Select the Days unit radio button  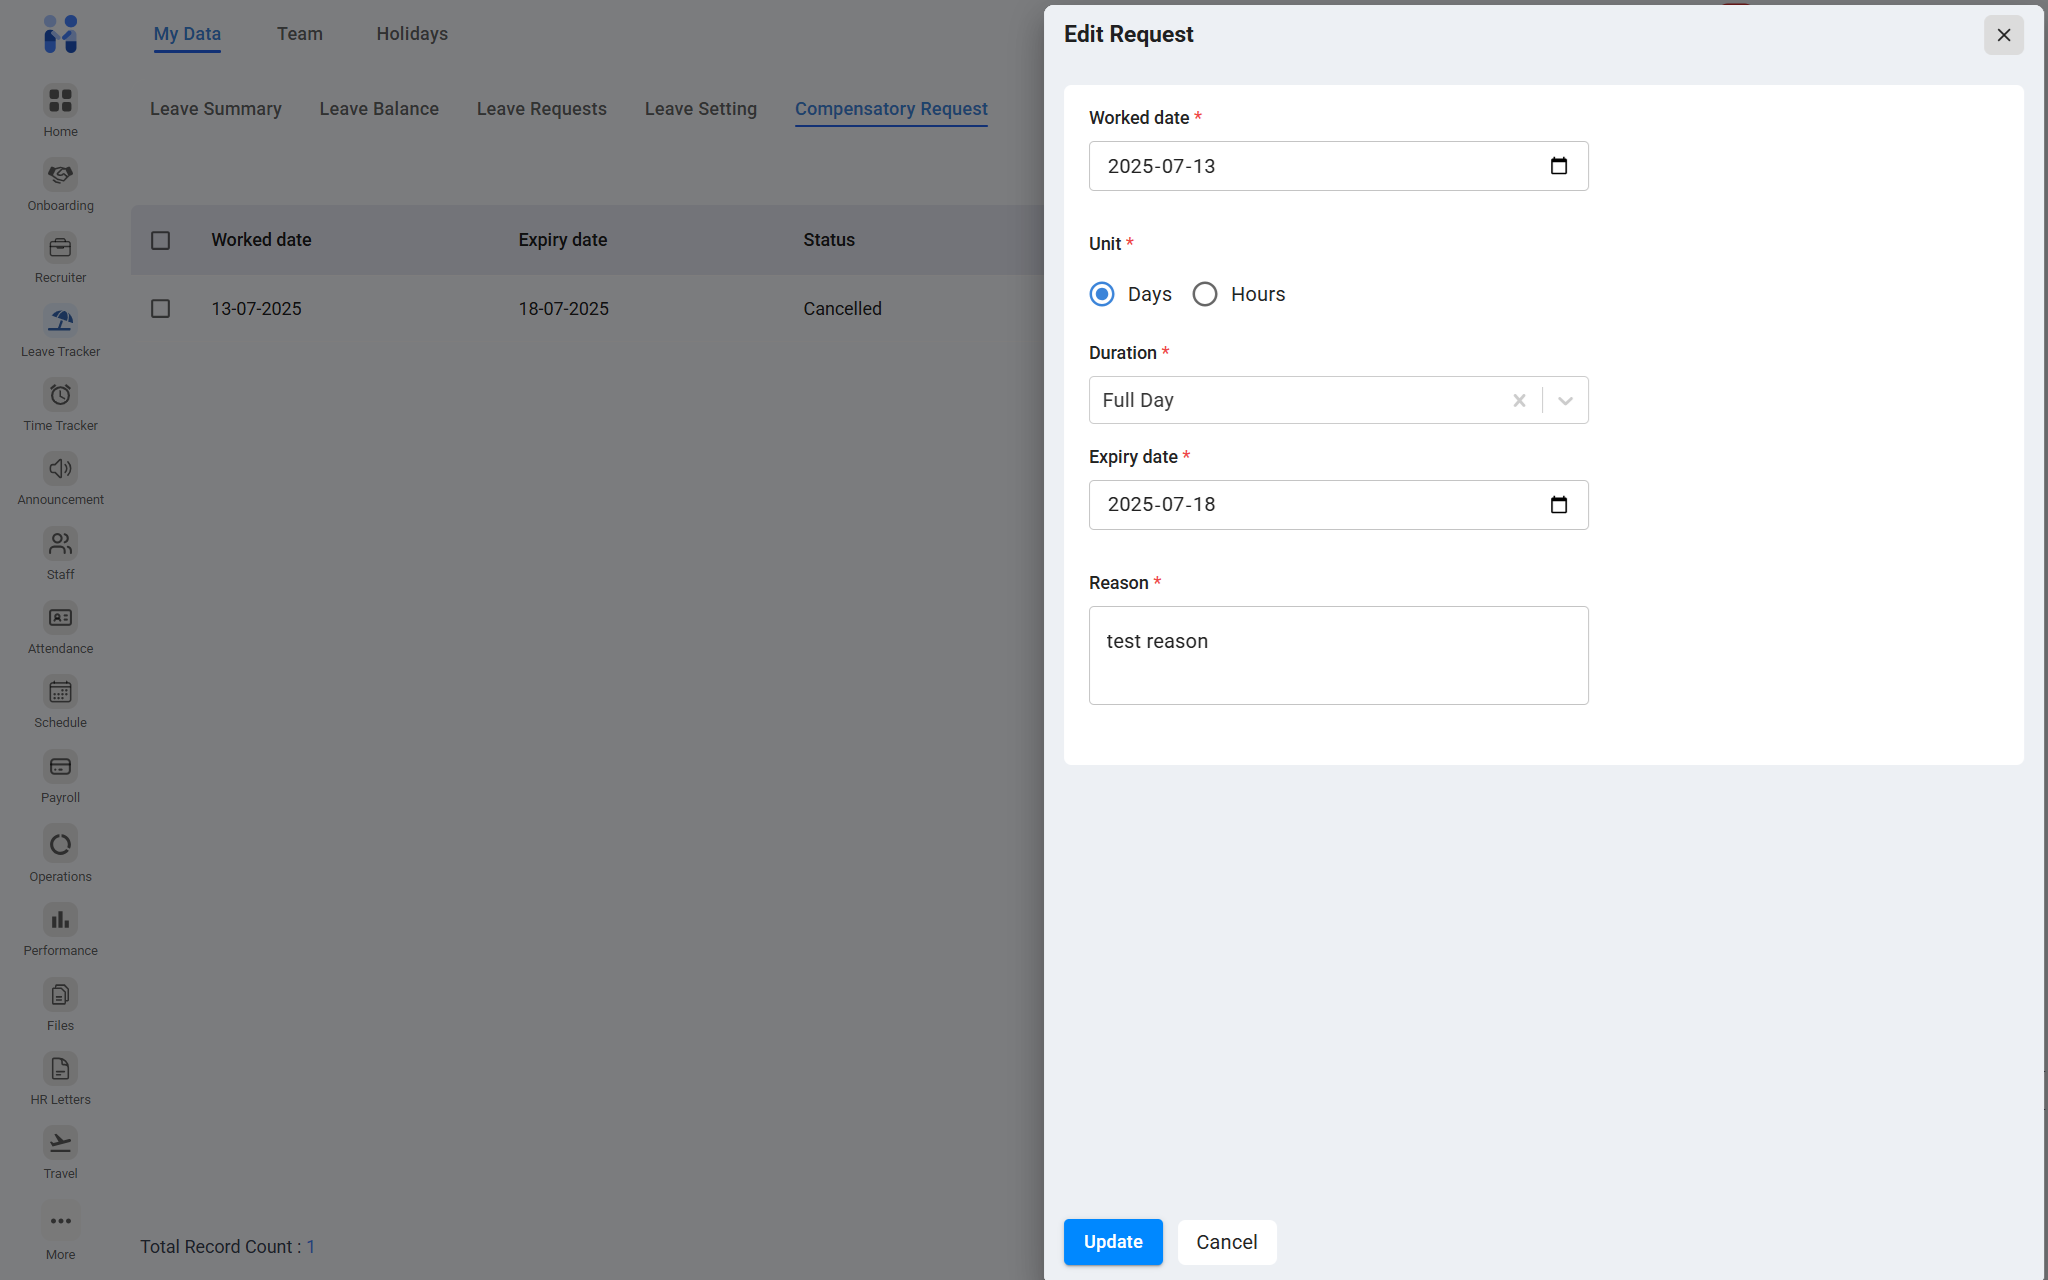tap(1102, 294)
